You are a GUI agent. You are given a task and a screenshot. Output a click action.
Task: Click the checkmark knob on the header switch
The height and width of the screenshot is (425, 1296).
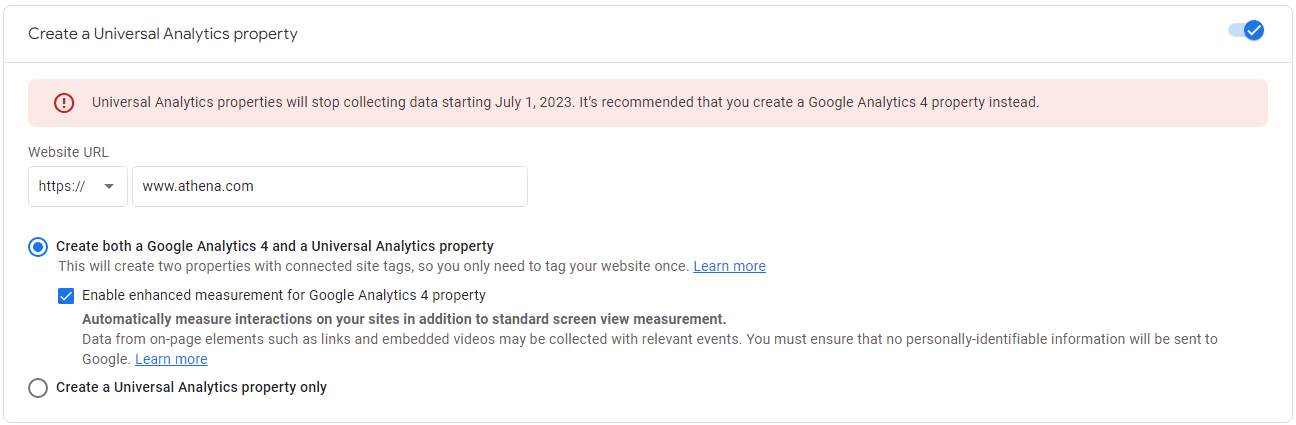pyautogui.click(x=1254, y=30)
